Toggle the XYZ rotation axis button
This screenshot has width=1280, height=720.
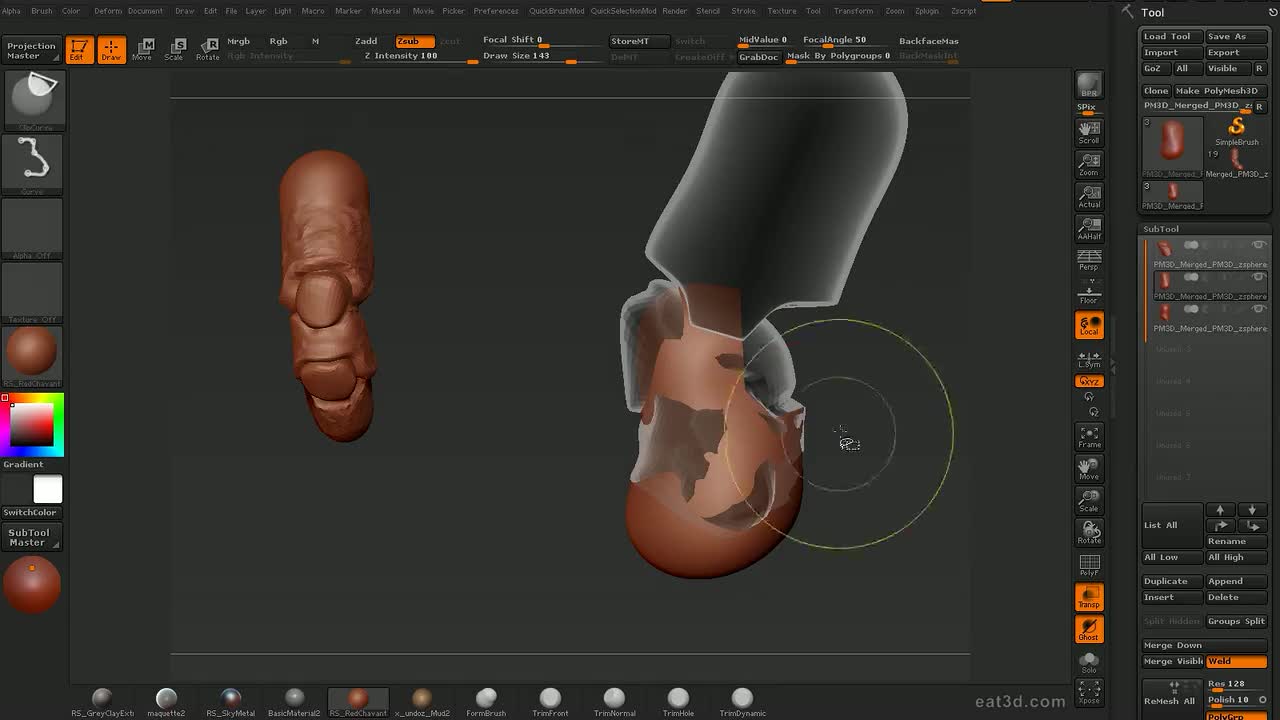[x=1089, y=382]
